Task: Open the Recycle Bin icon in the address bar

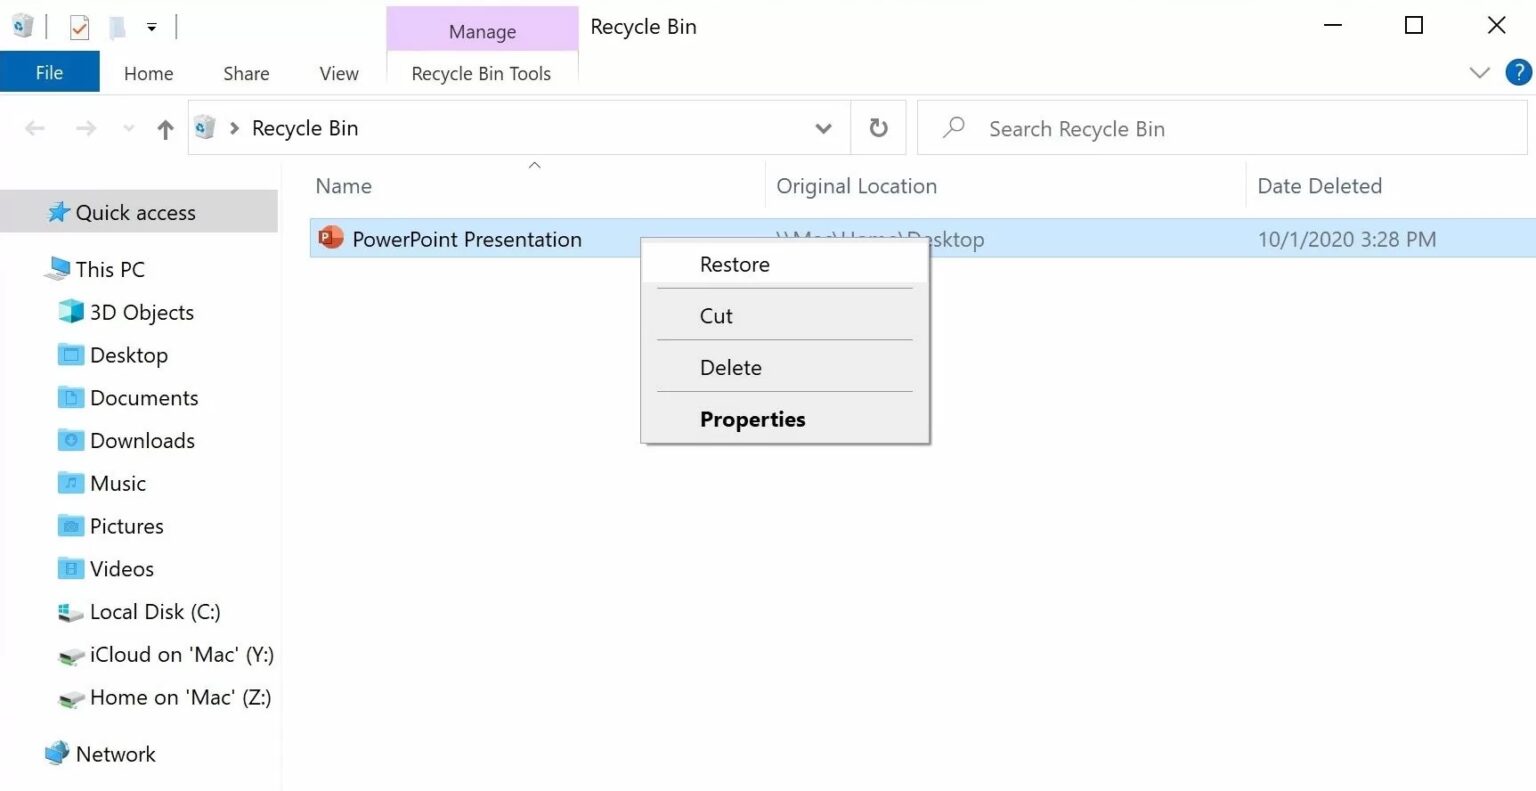Action: [203, 127]
